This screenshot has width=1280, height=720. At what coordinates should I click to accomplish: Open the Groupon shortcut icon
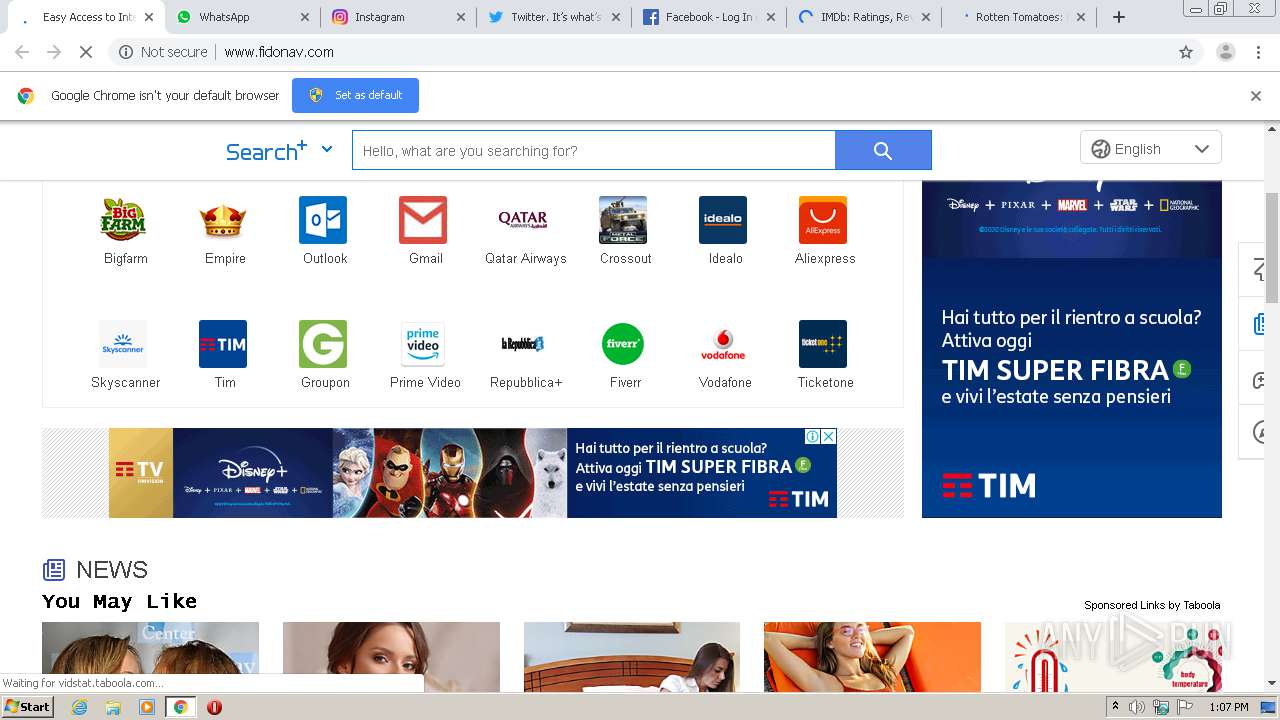click(323, 344)
